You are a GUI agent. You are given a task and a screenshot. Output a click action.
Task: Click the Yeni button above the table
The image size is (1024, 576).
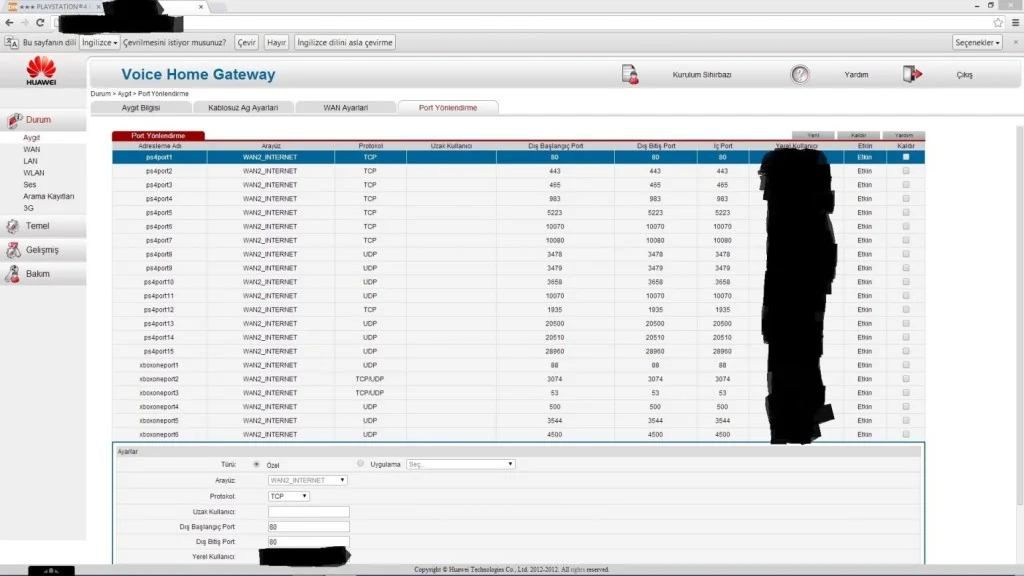pos(813,135)
